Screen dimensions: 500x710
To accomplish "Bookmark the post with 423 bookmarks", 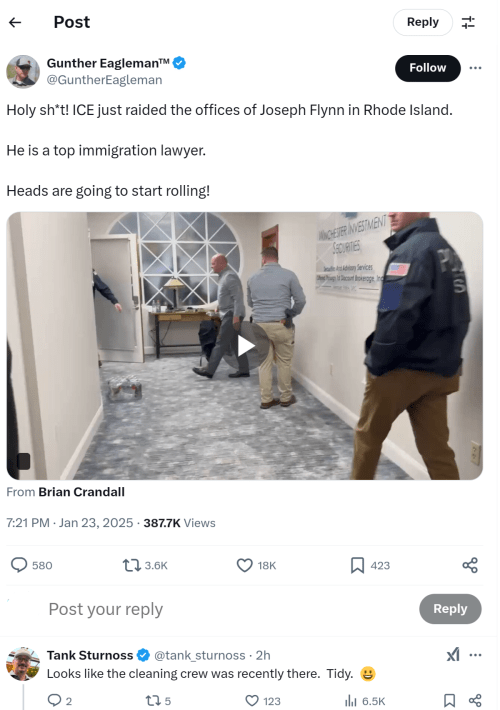I will pyautogui.click(x=357, y=565).
